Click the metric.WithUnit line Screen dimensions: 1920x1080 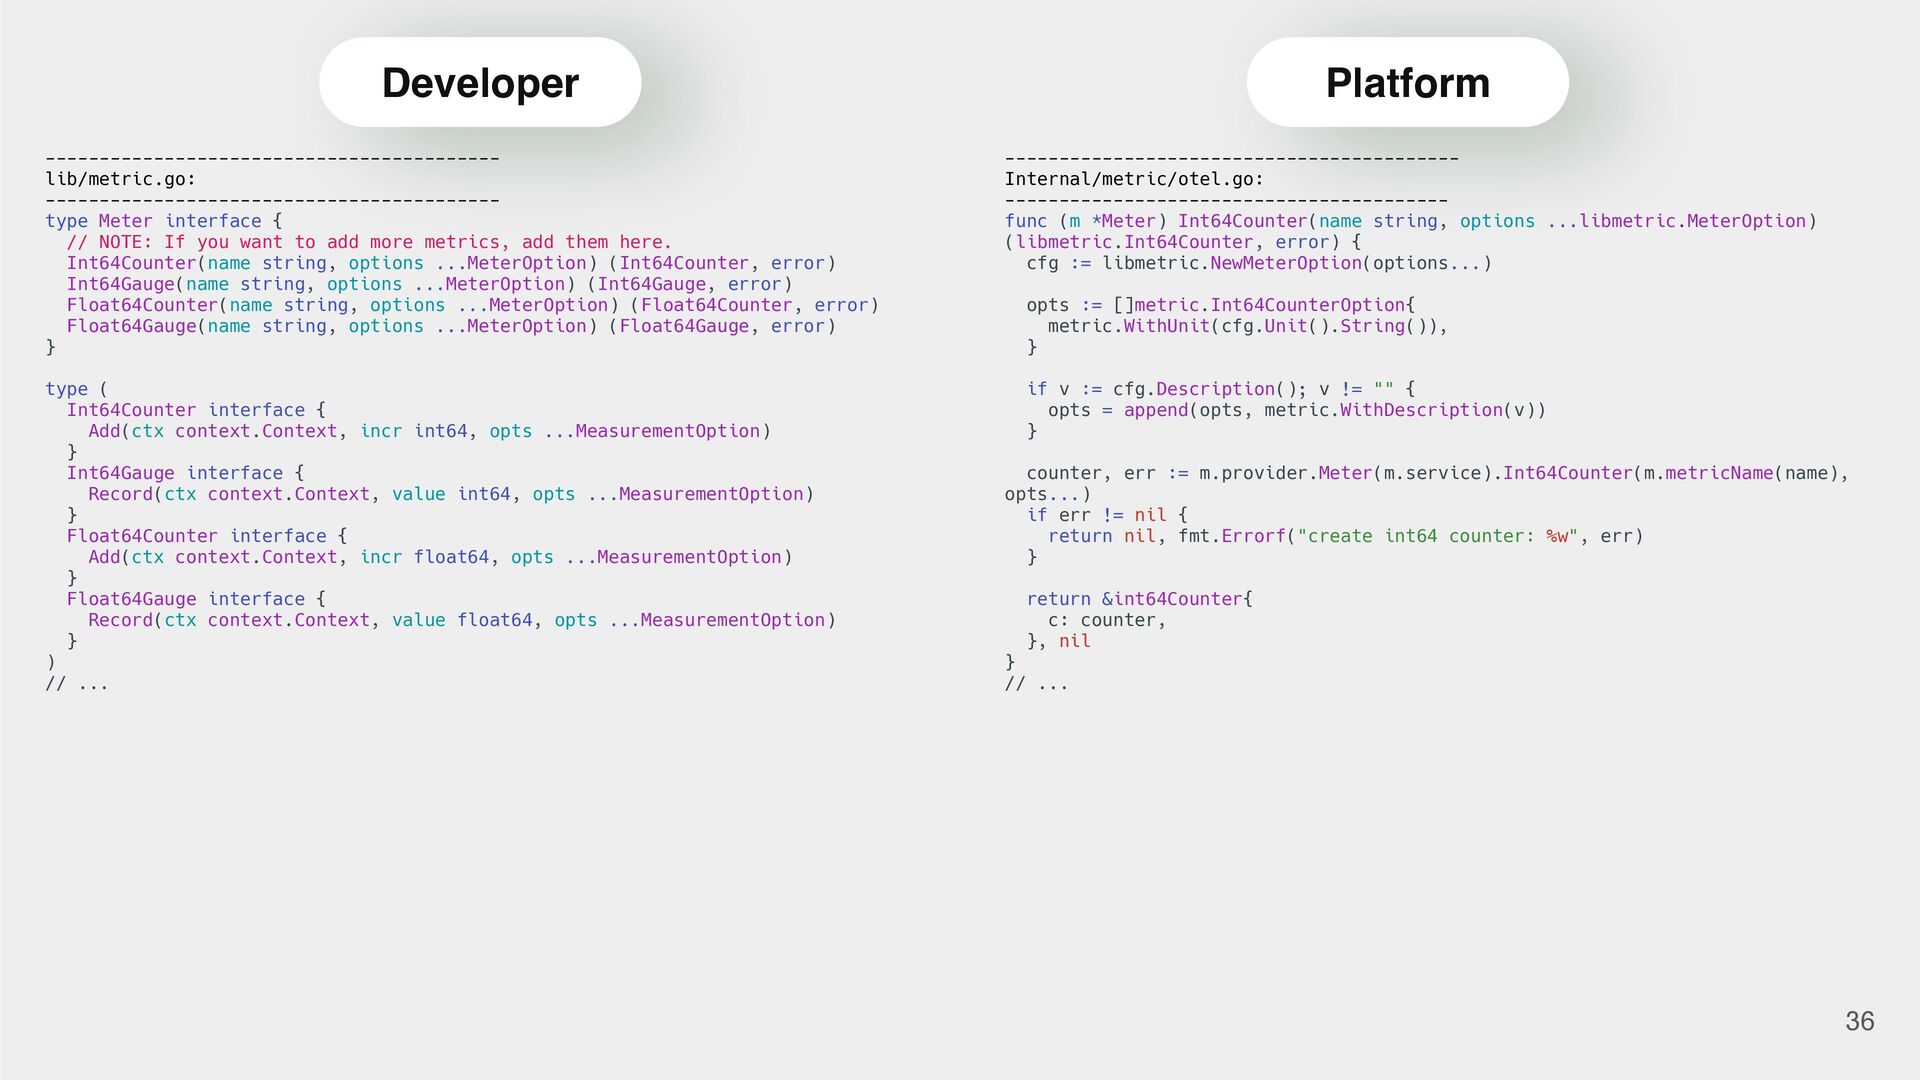coord(1247,326)
